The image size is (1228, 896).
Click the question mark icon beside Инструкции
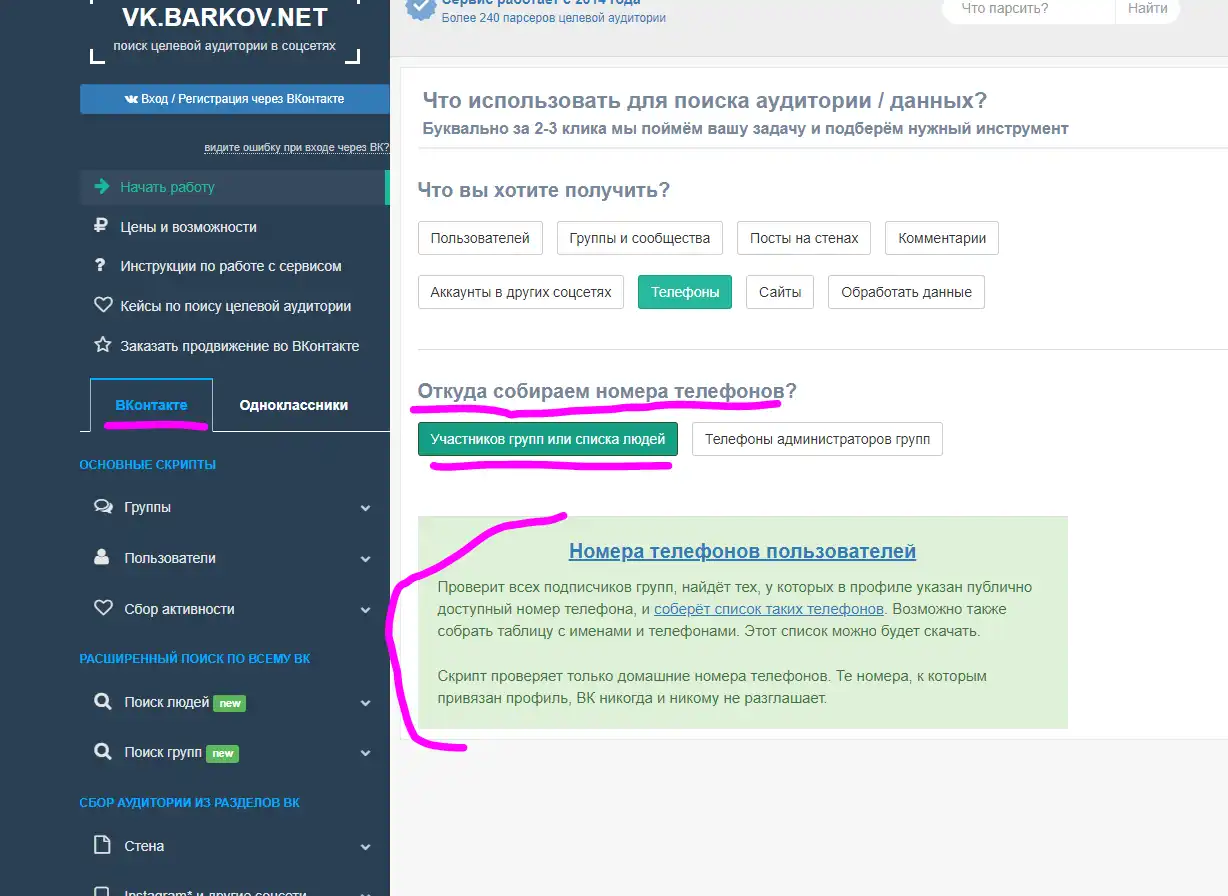(x=100, y=266)
